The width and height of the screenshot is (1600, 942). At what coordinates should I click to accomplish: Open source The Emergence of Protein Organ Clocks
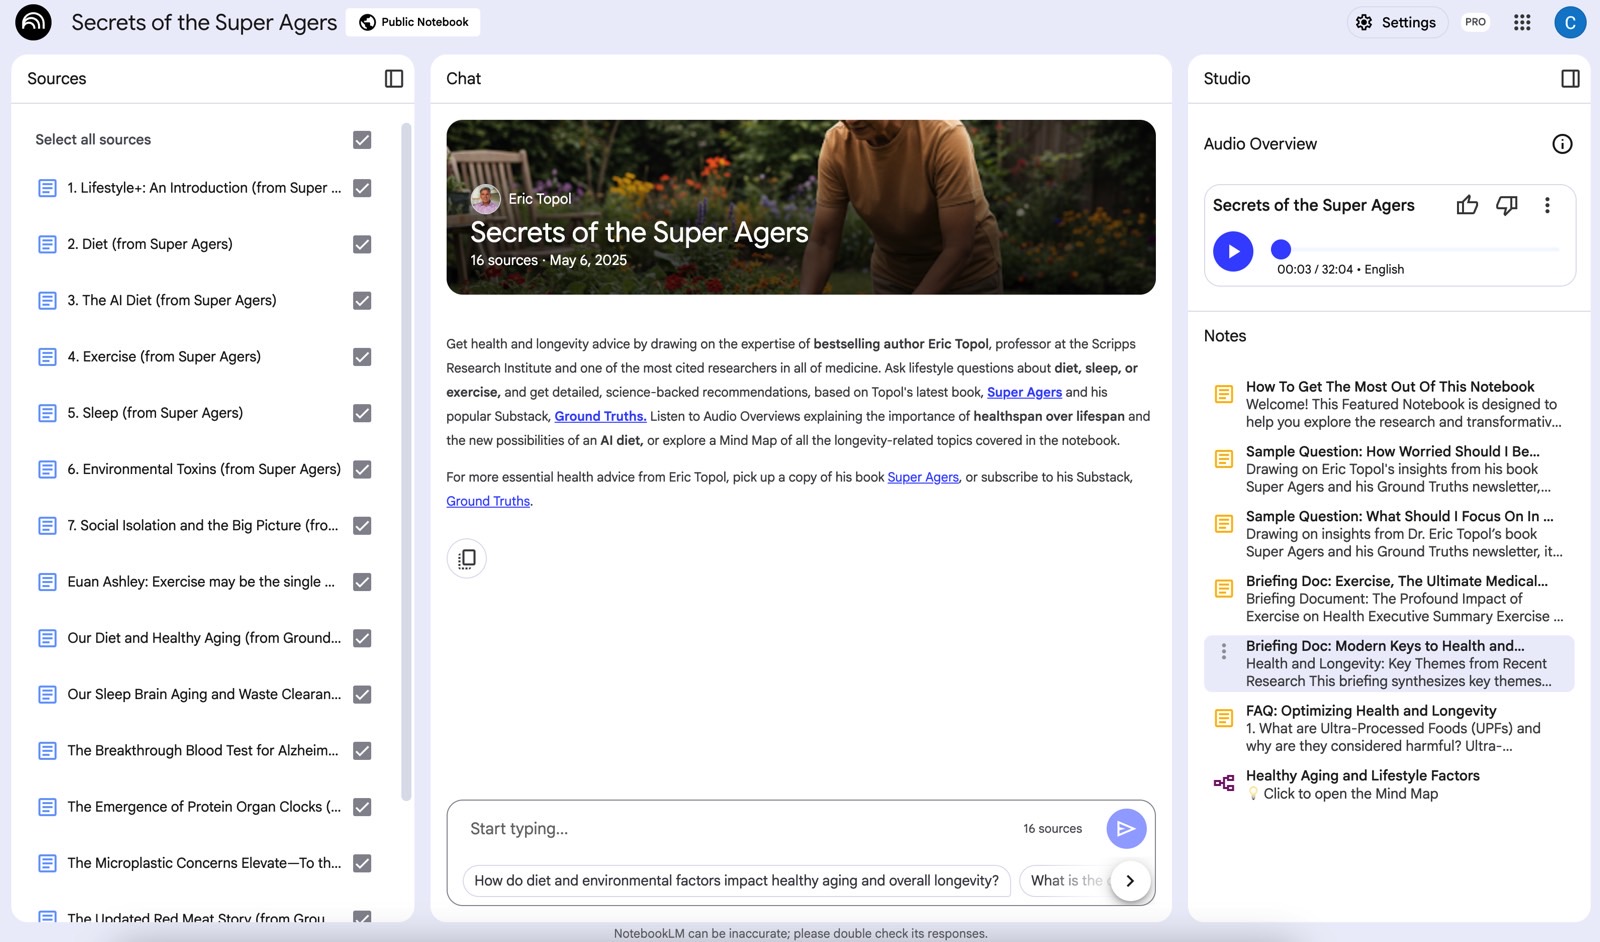204,807
